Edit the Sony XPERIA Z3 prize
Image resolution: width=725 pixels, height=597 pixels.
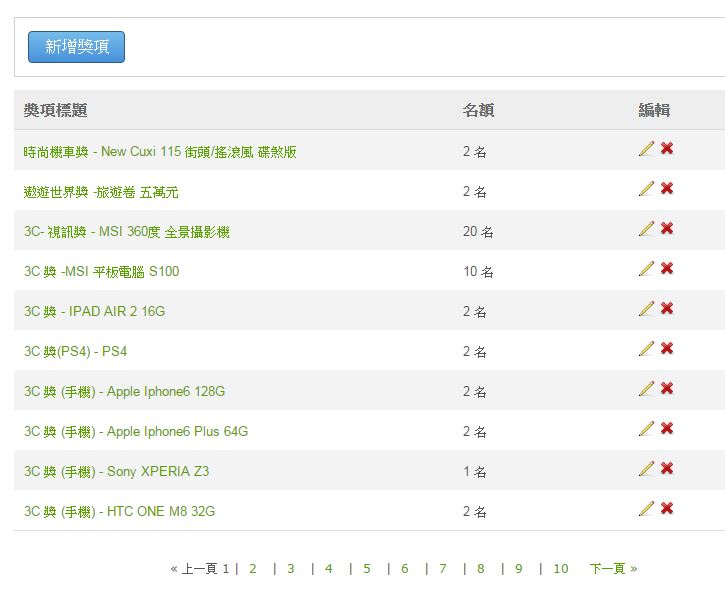point(646,468)
